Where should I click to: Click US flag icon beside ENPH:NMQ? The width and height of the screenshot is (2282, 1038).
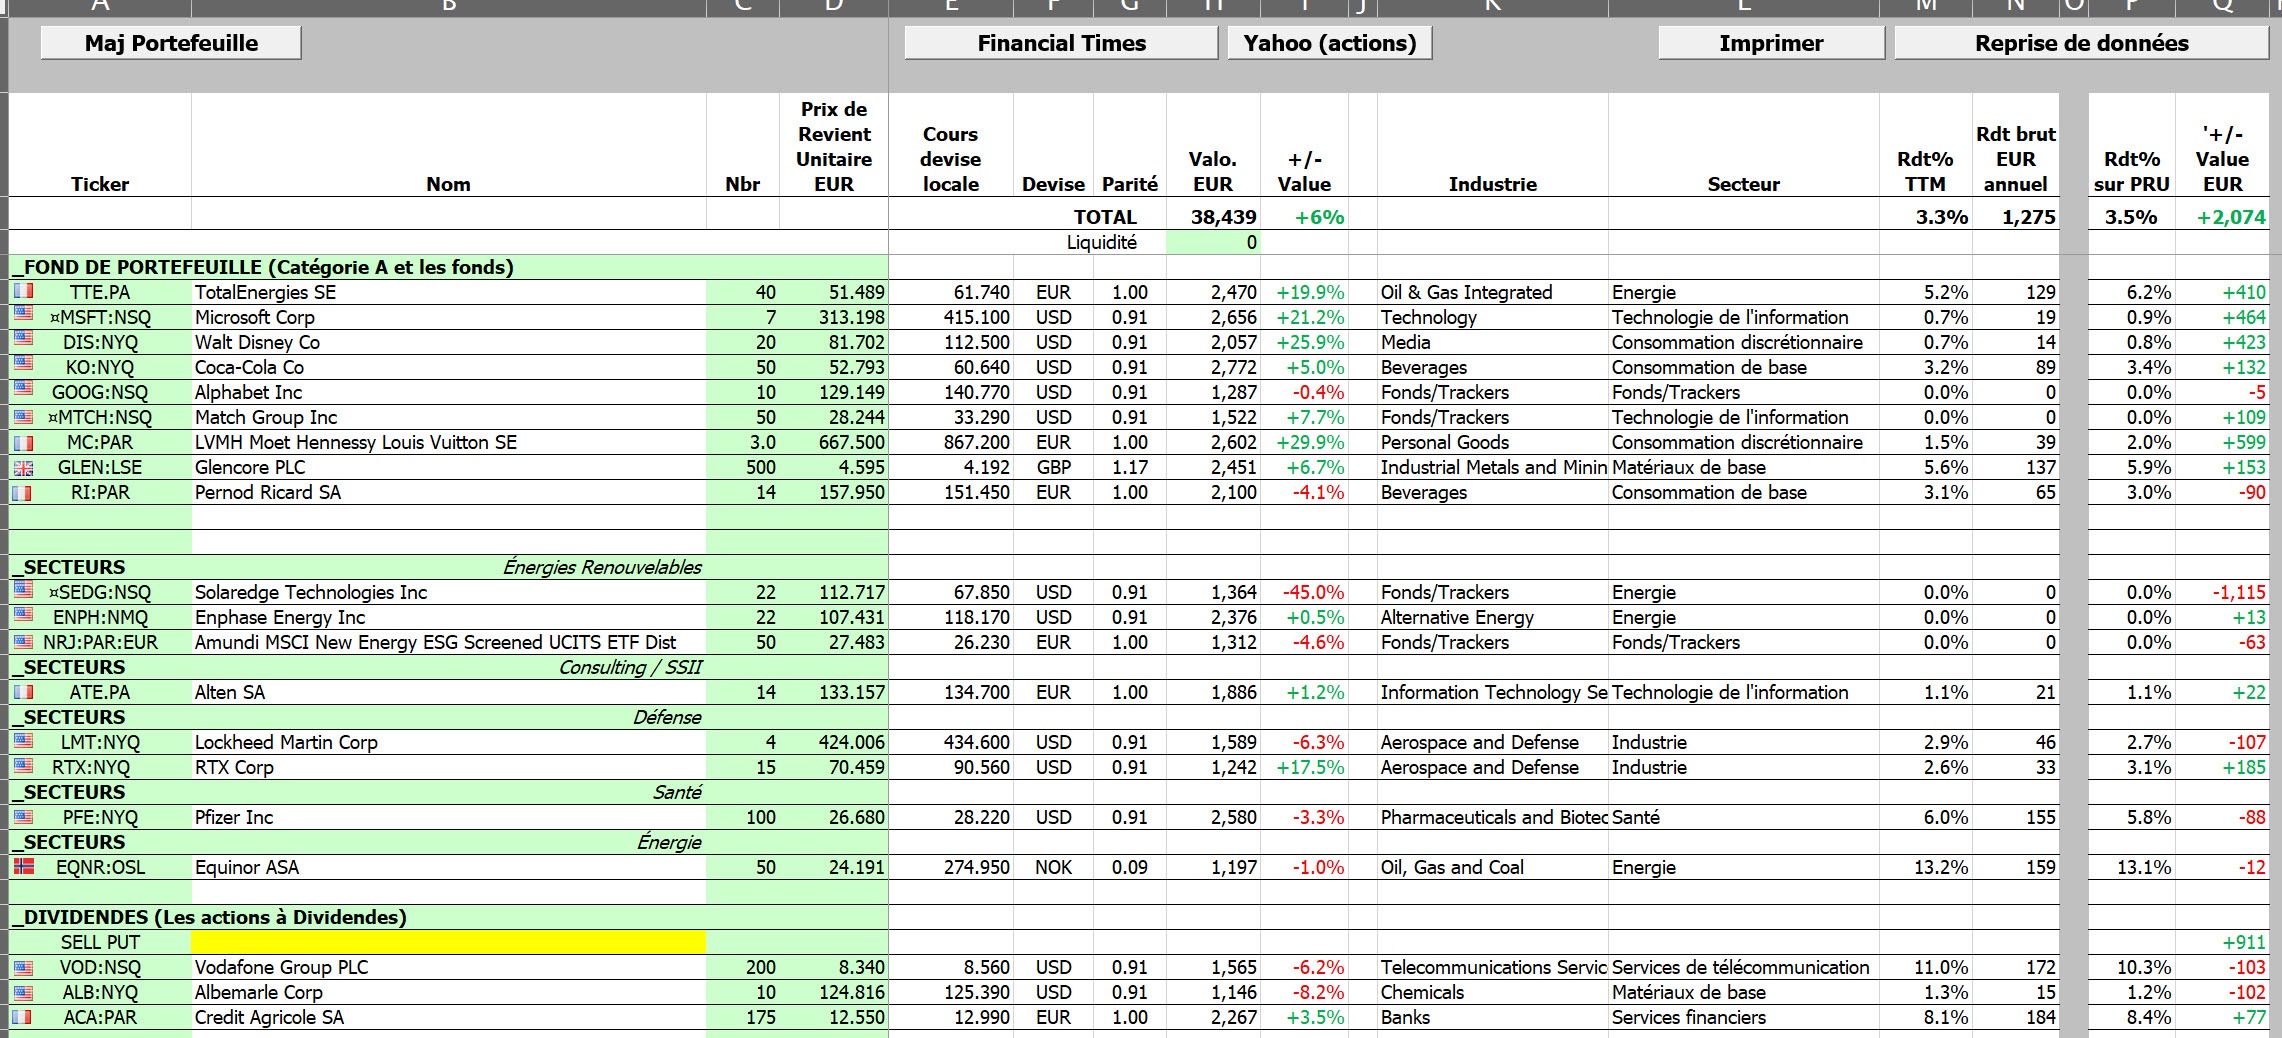pos(23,615)
